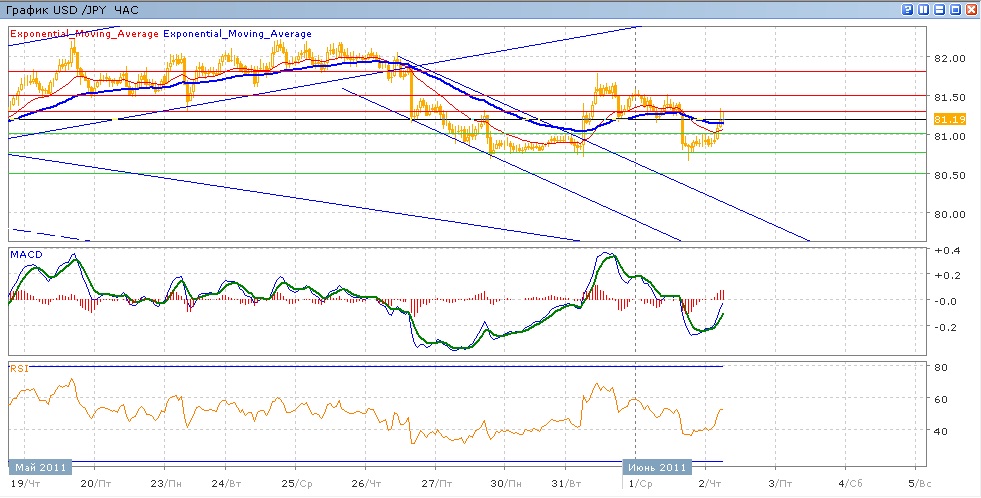This screenshot has height=498, width=981.
Task: Click the 31/Вт date label
Action: (567, 484)
